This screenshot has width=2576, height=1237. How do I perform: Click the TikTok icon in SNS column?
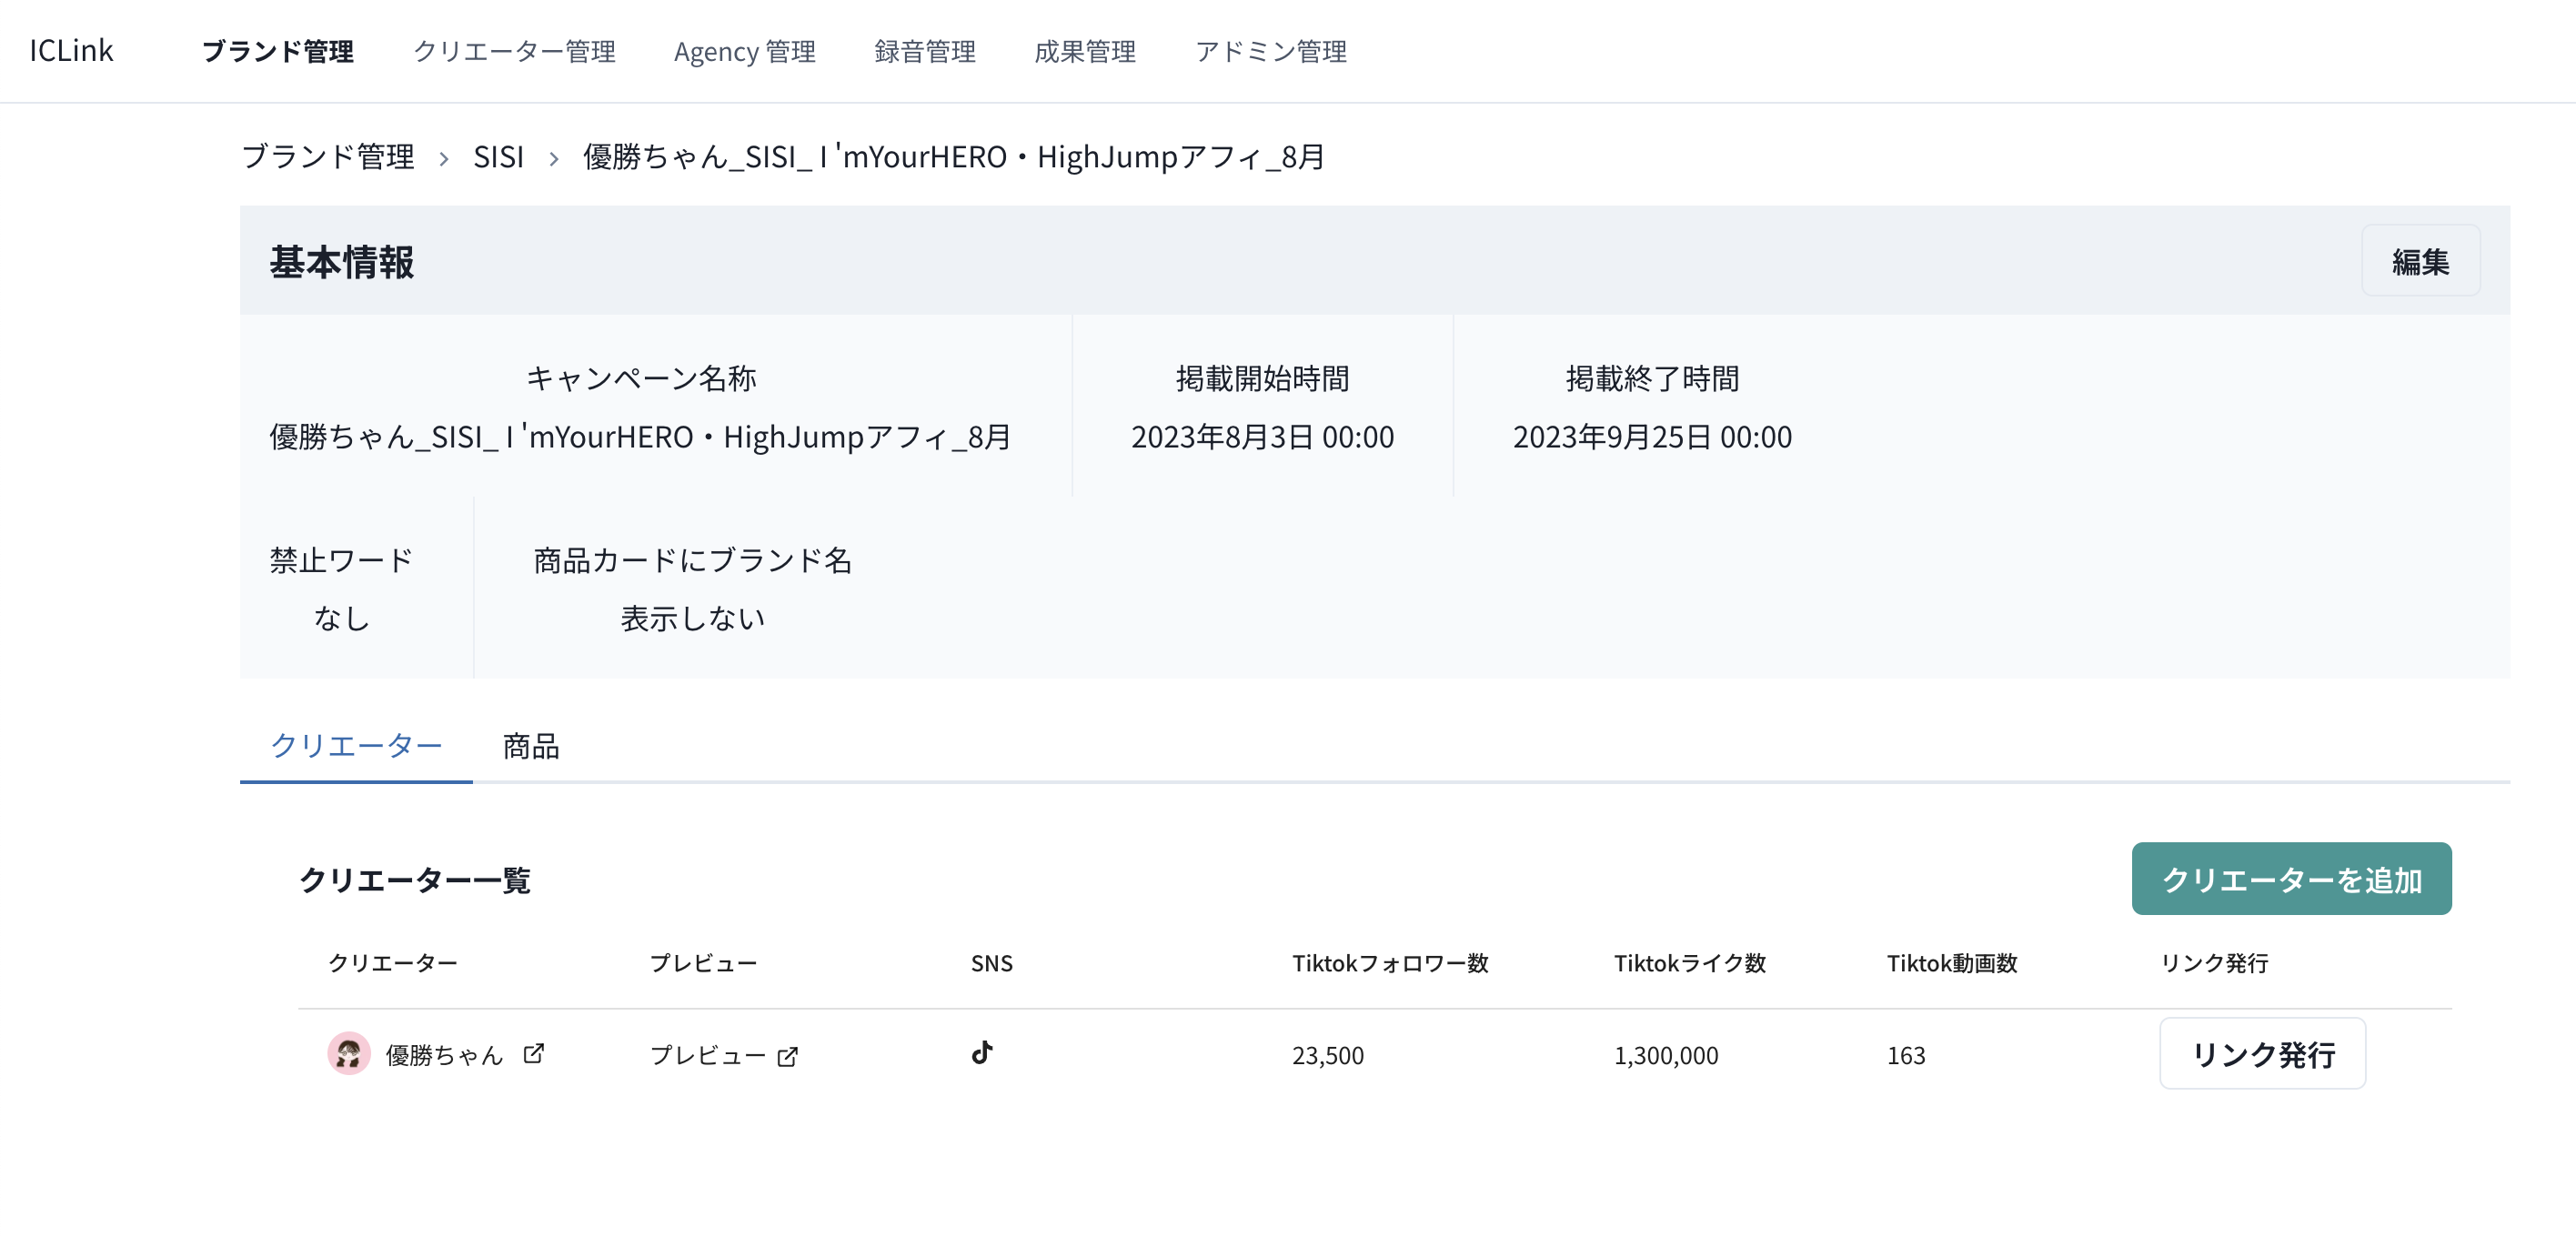(x=982, y=1053)
